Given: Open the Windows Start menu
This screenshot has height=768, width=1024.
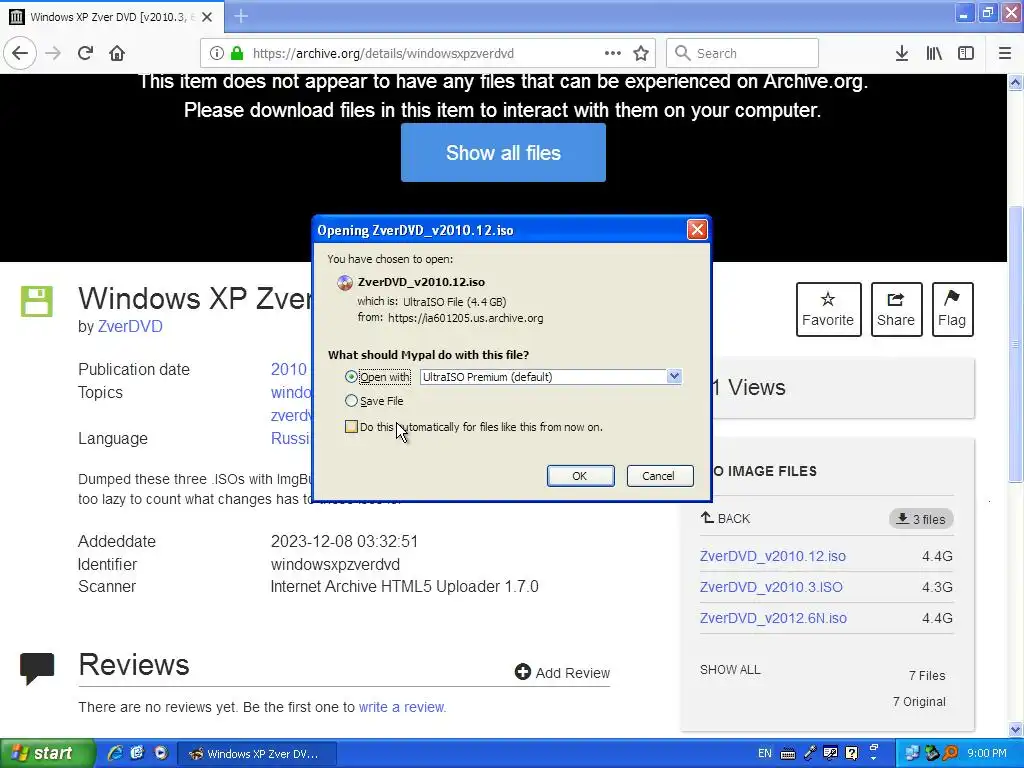Looking at the screenshot, I should tap(47, 754).
